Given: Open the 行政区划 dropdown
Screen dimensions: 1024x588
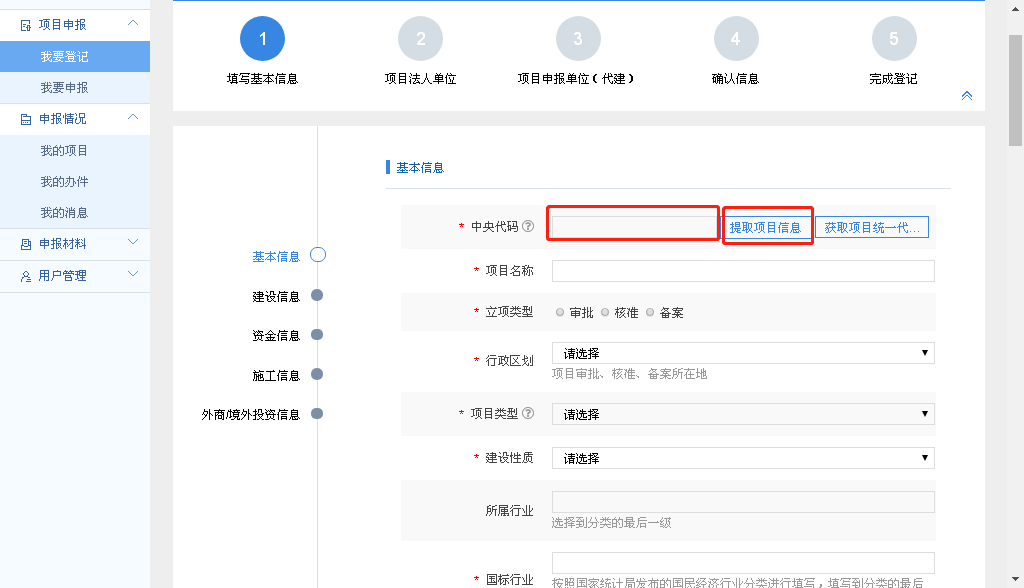Looking at the screenshot, I should [742, 353].
